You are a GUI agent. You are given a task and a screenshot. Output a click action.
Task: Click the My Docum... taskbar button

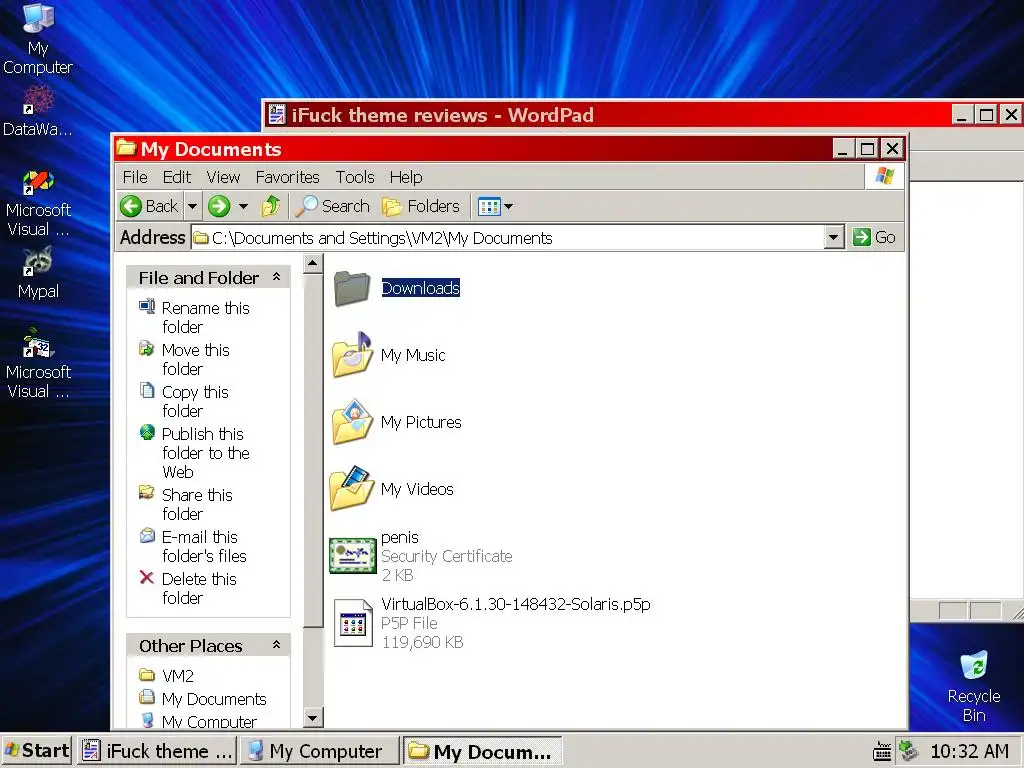coord(482,751)
